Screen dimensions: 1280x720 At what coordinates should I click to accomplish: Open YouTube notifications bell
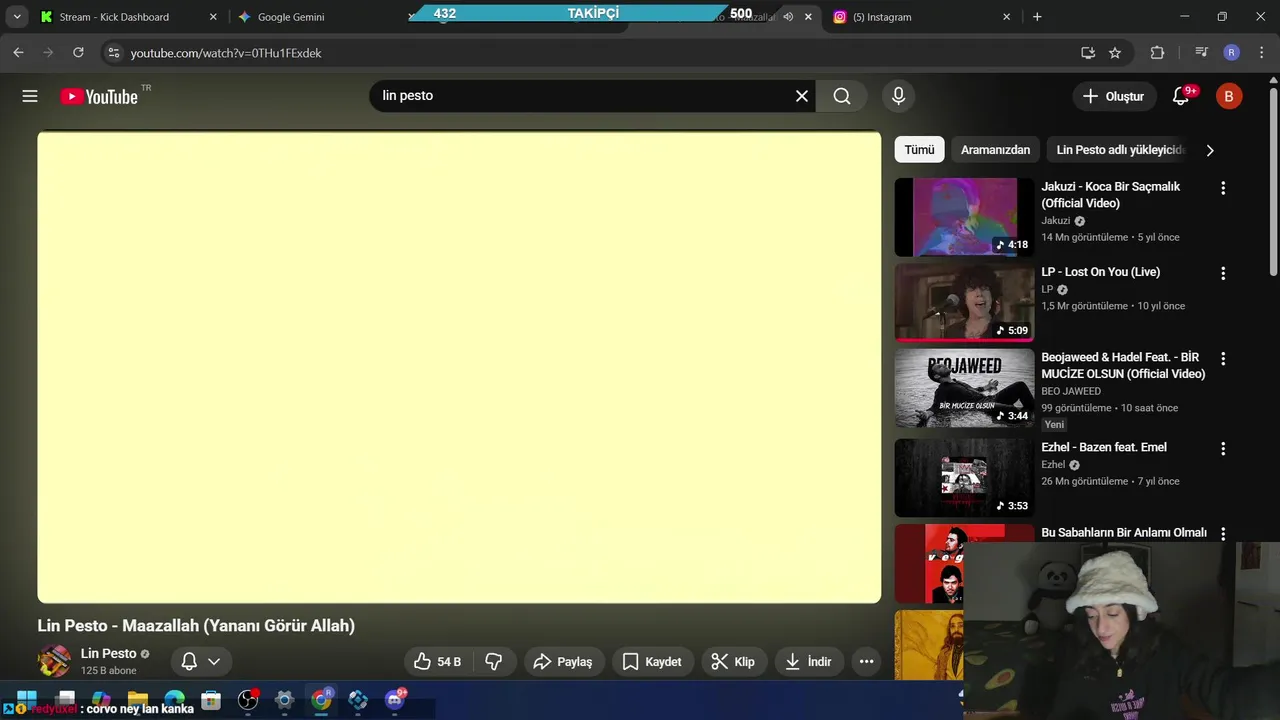(x=1181, y=96)
